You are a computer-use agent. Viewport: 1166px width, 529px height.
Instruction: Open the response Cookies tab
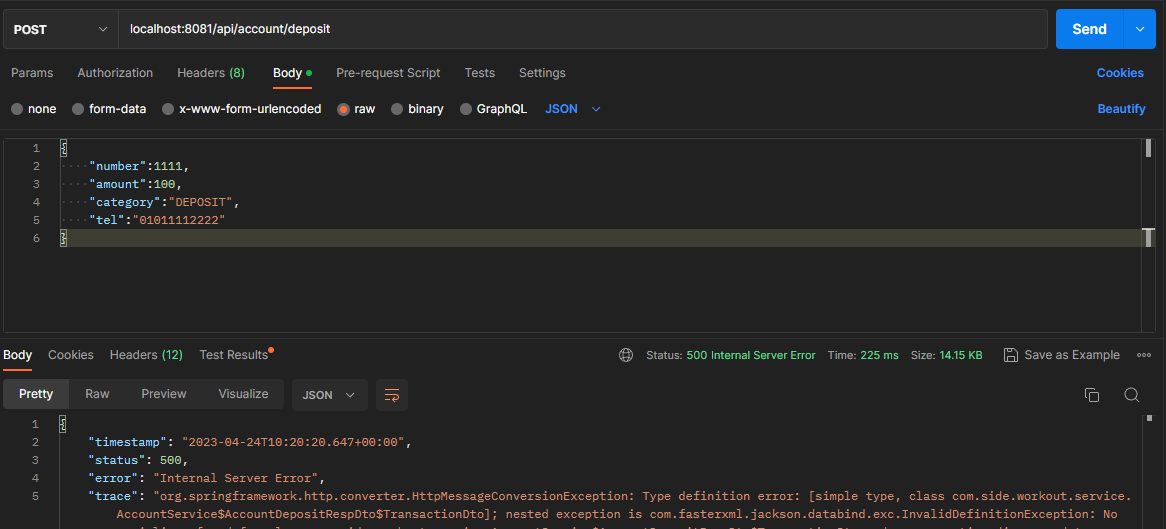71,355
